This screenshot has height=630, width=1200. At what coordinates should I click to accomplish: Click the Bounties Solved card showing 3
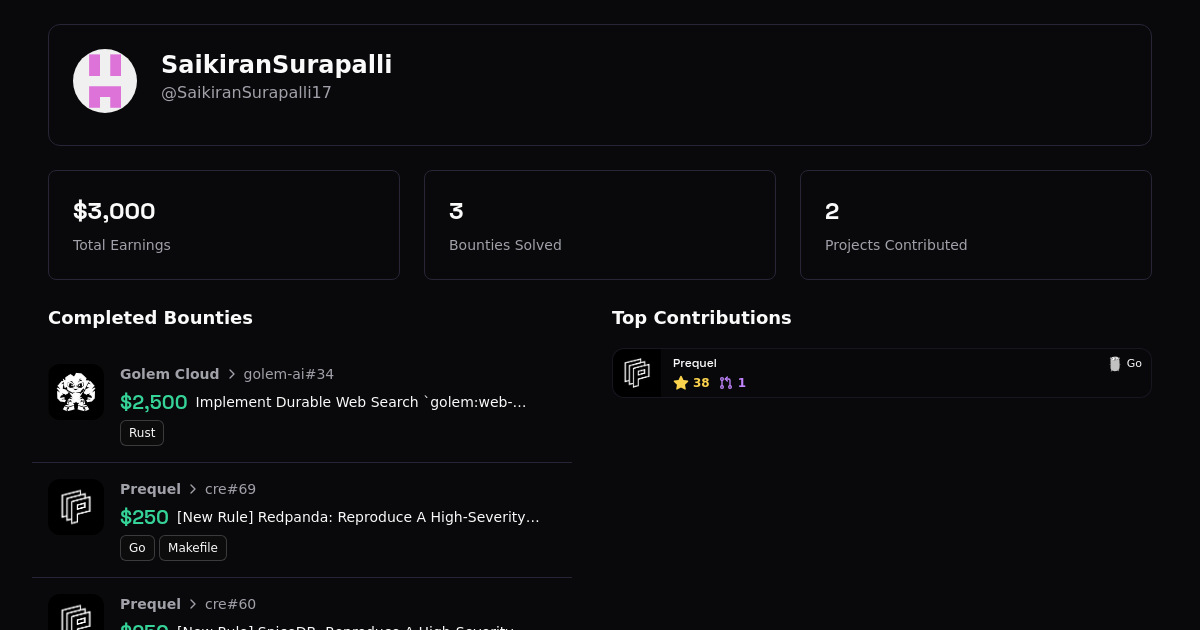click(x=600, y=224)
